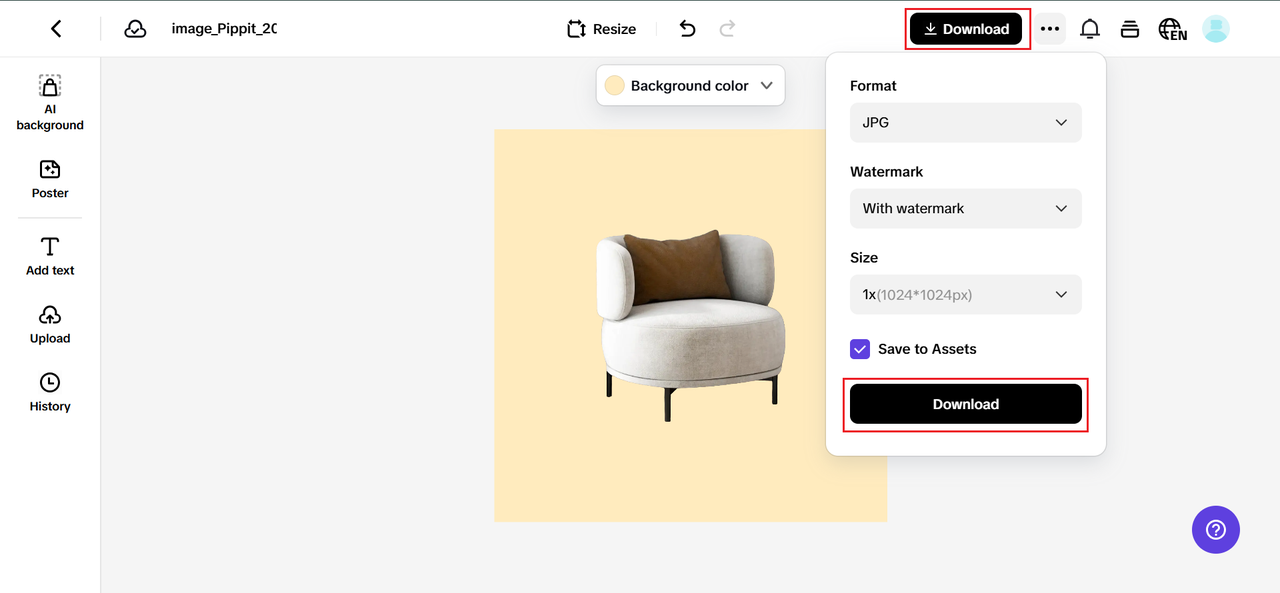Undo the last action

click(687, 29)
